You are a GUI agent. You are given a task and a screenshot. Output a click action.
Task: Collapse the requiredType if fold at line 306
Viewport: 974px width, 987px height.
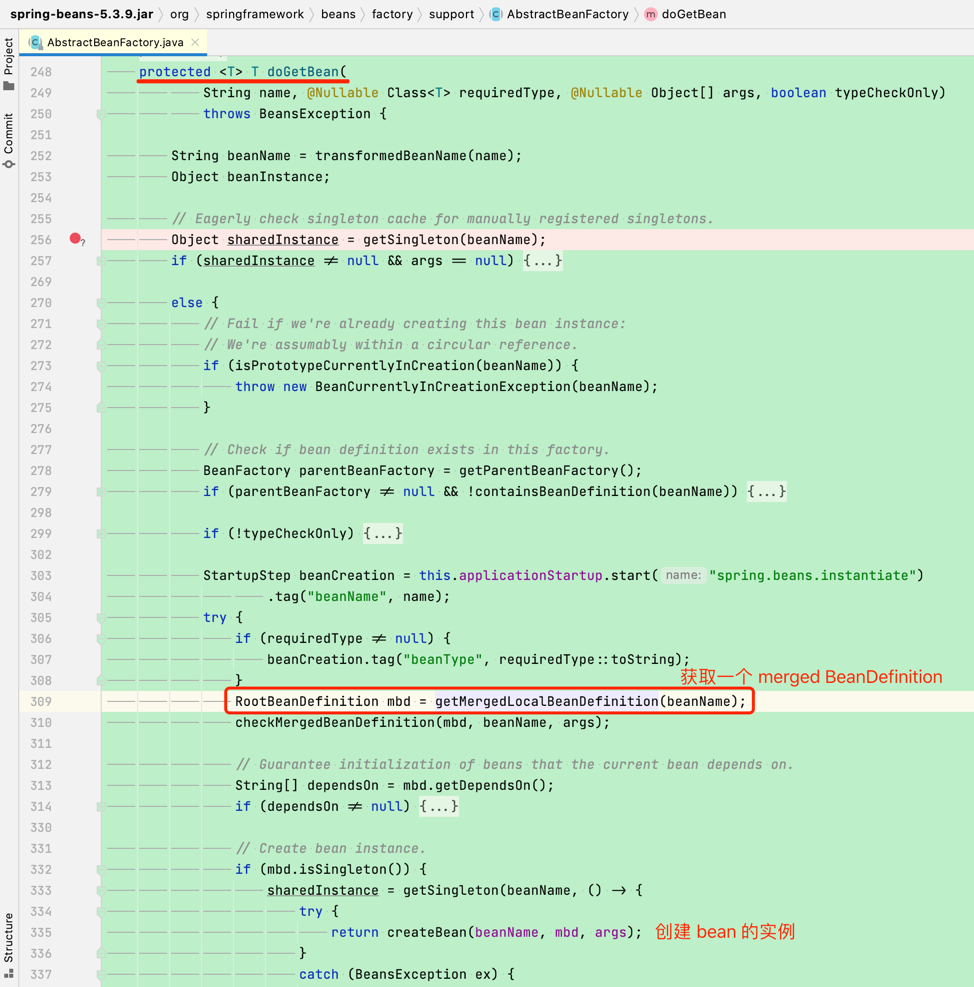click(99, 638)
